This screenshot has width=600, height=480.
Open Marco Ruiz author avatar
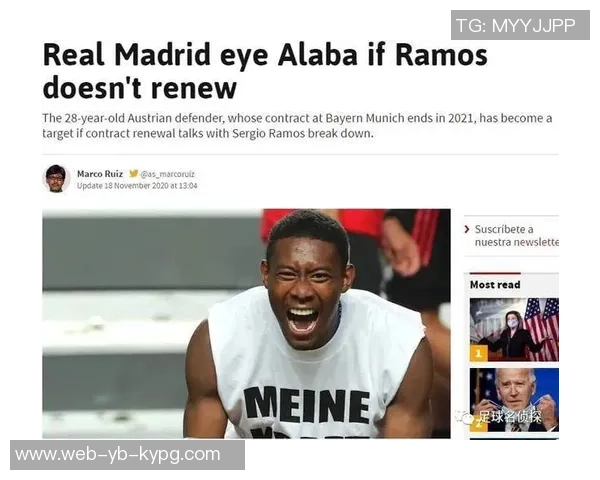pos(56,179)
